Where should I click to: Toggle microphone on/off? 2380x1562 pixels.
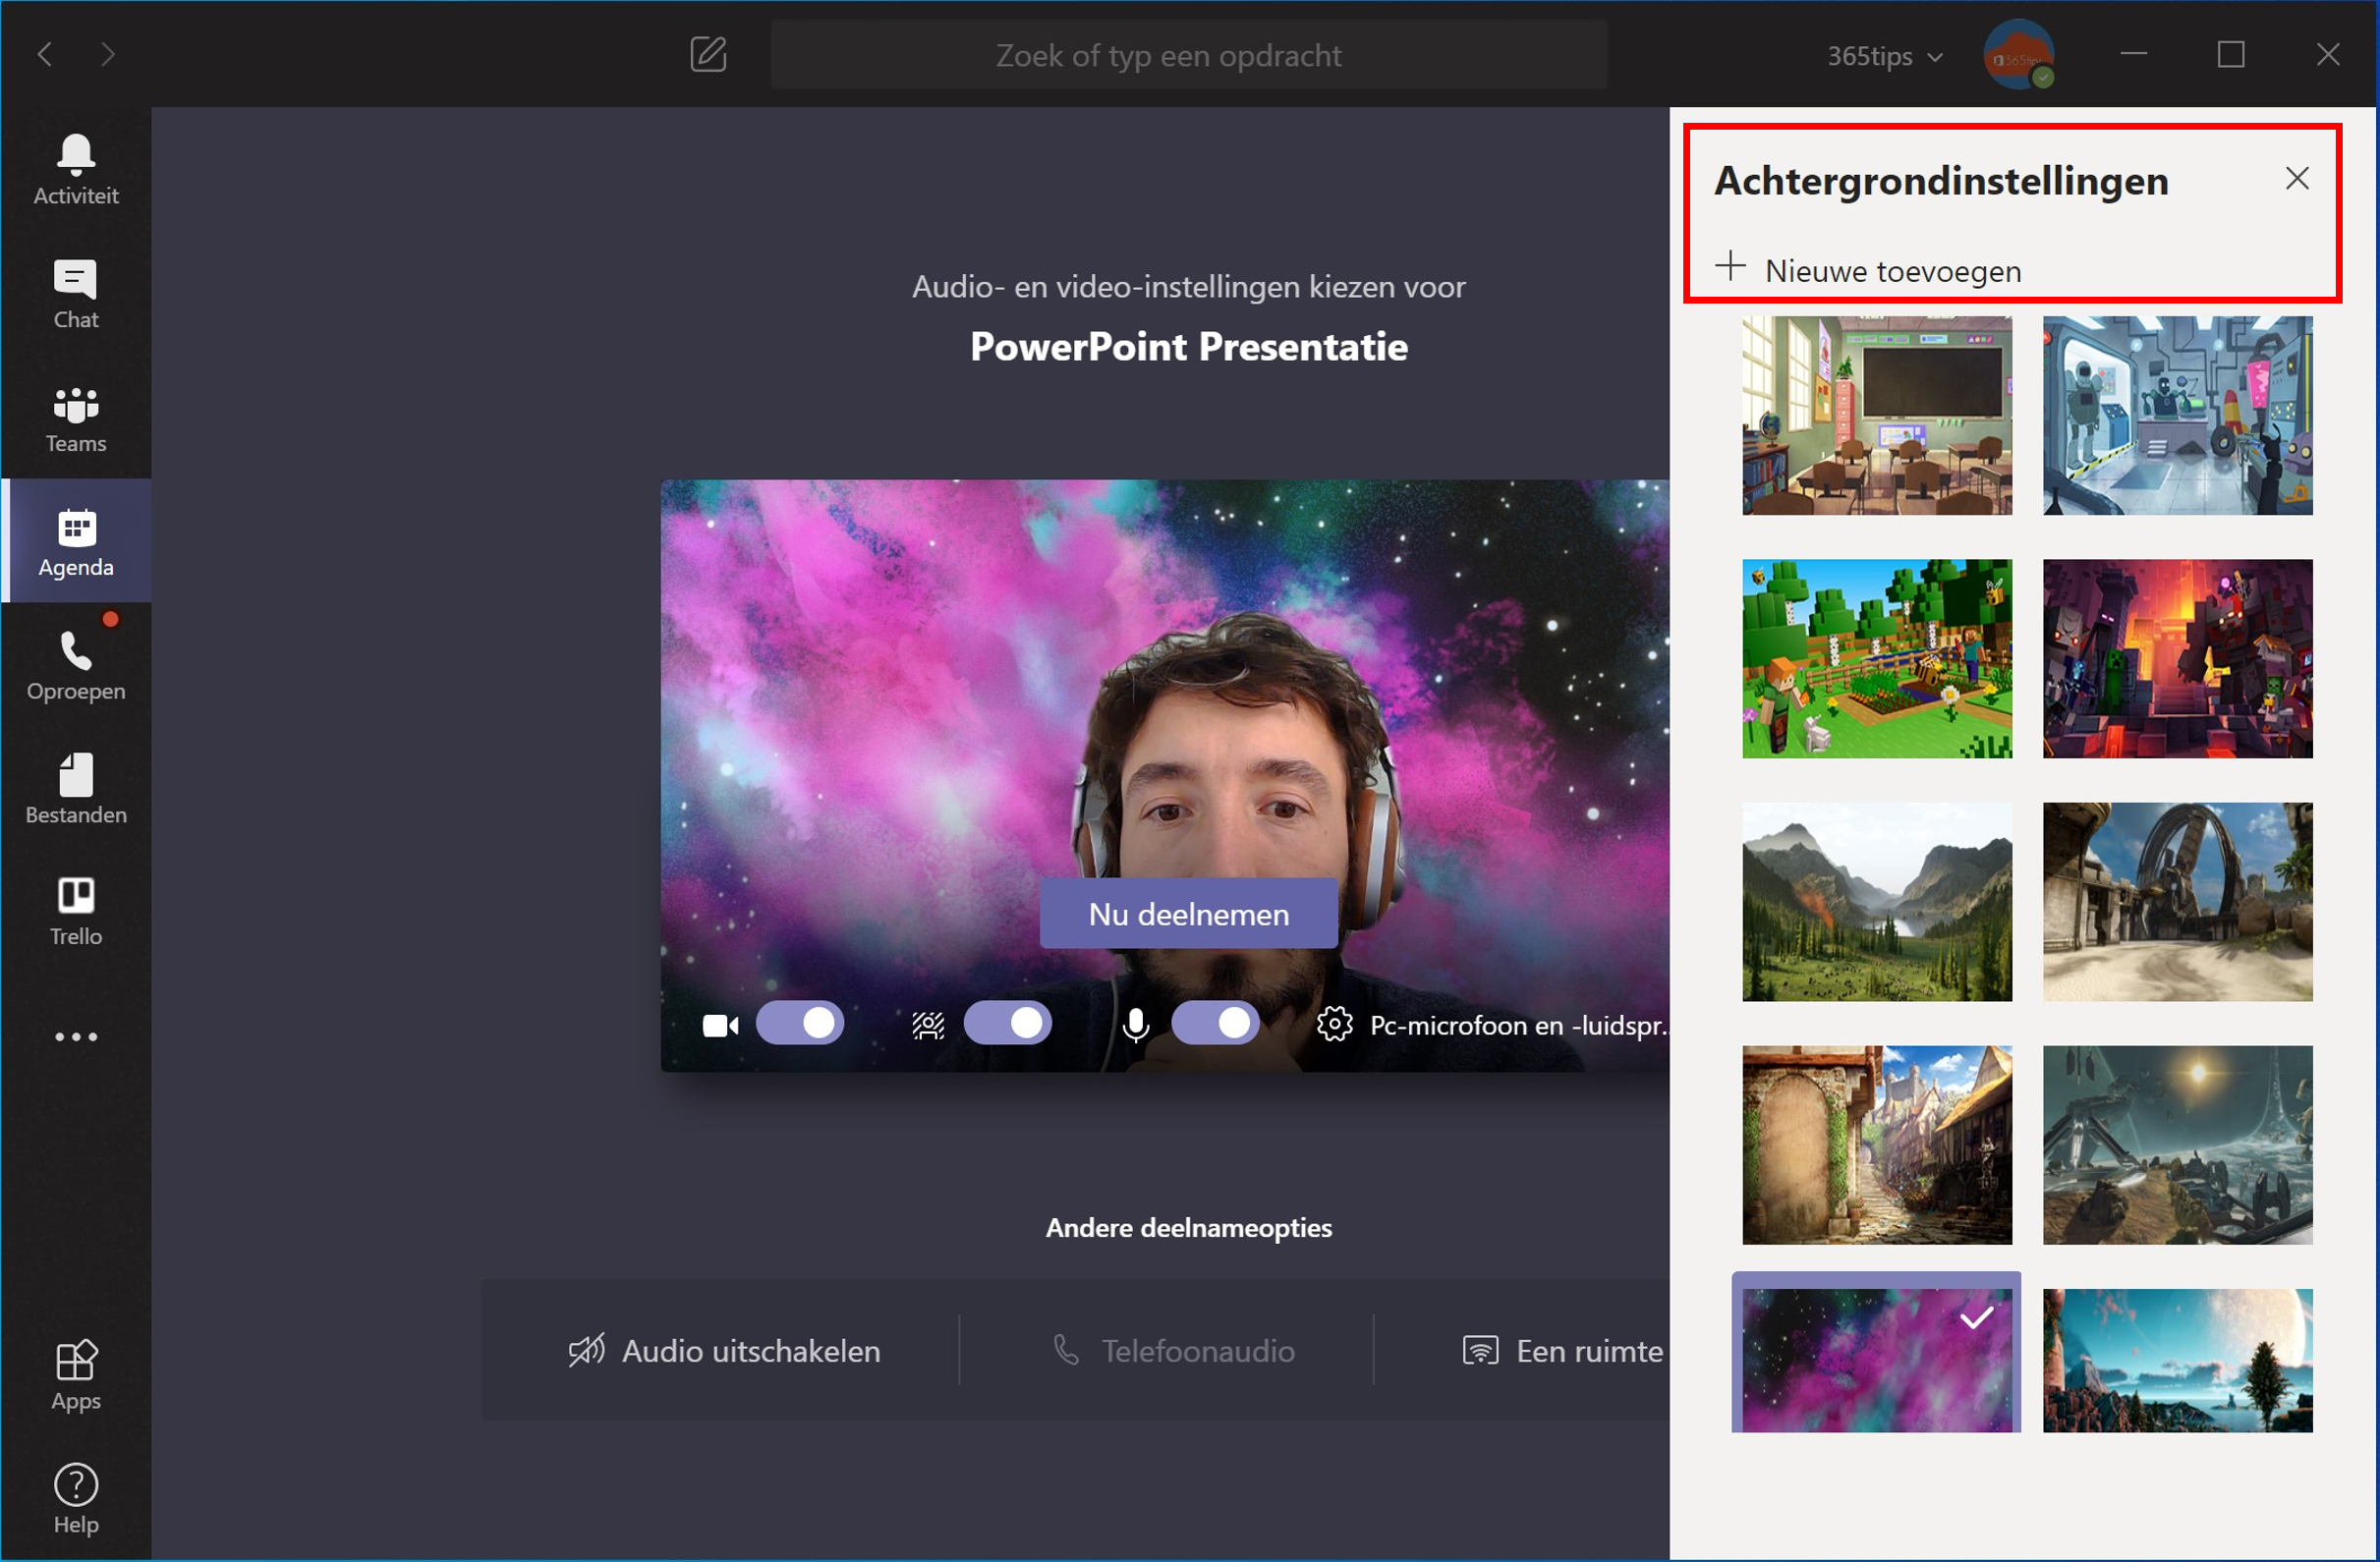(x=1216, y=1025)
